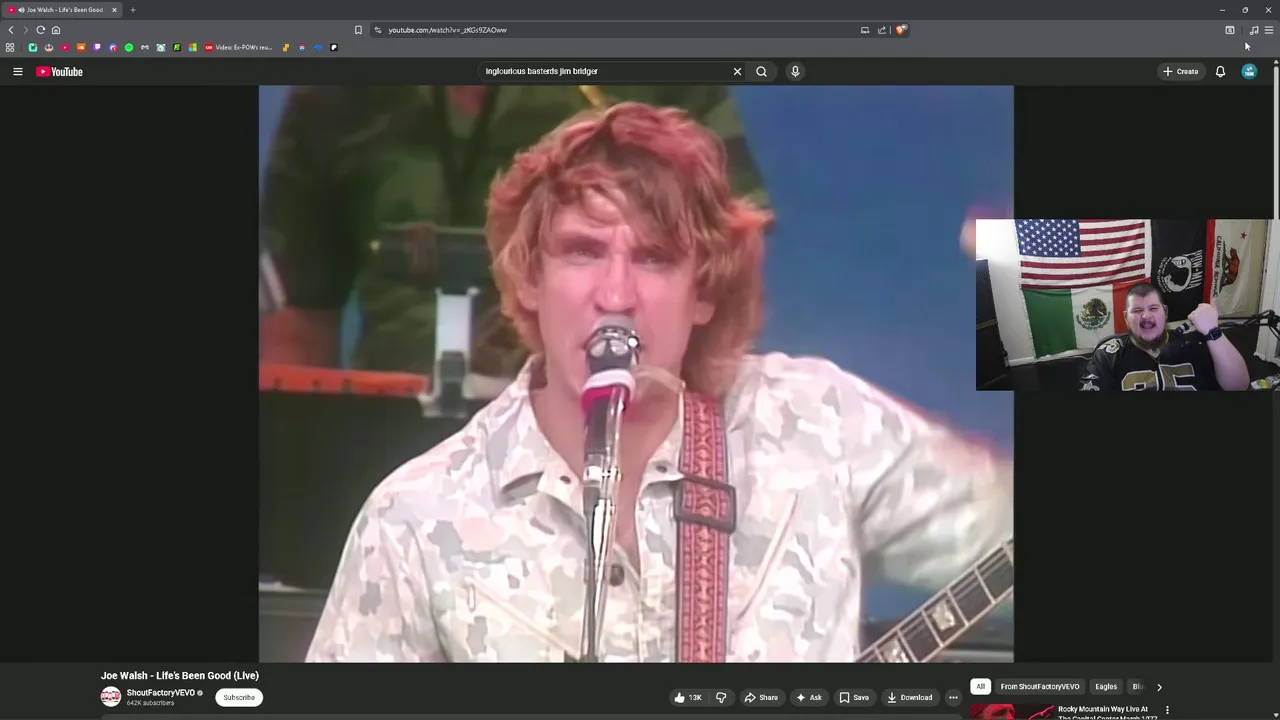The image size is (1280, 720).
Task: Show next filter chips with arrow
Action: pyautogui.click(x=1159, y=687)
